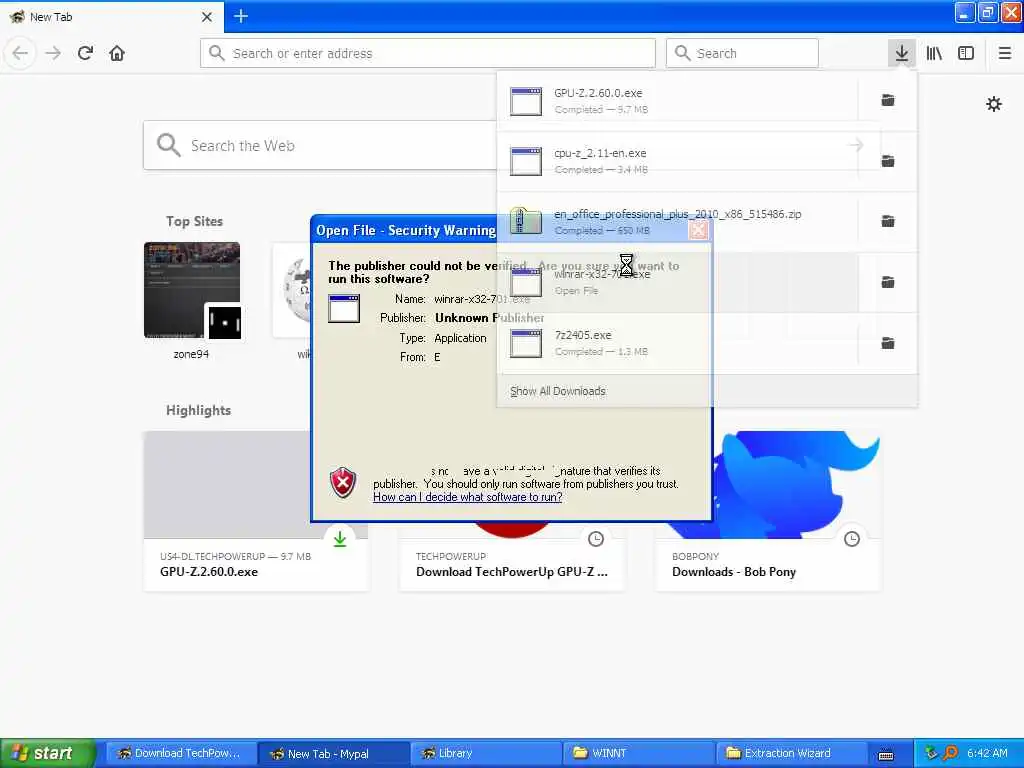Open the Windows start menu

(48, 753)
